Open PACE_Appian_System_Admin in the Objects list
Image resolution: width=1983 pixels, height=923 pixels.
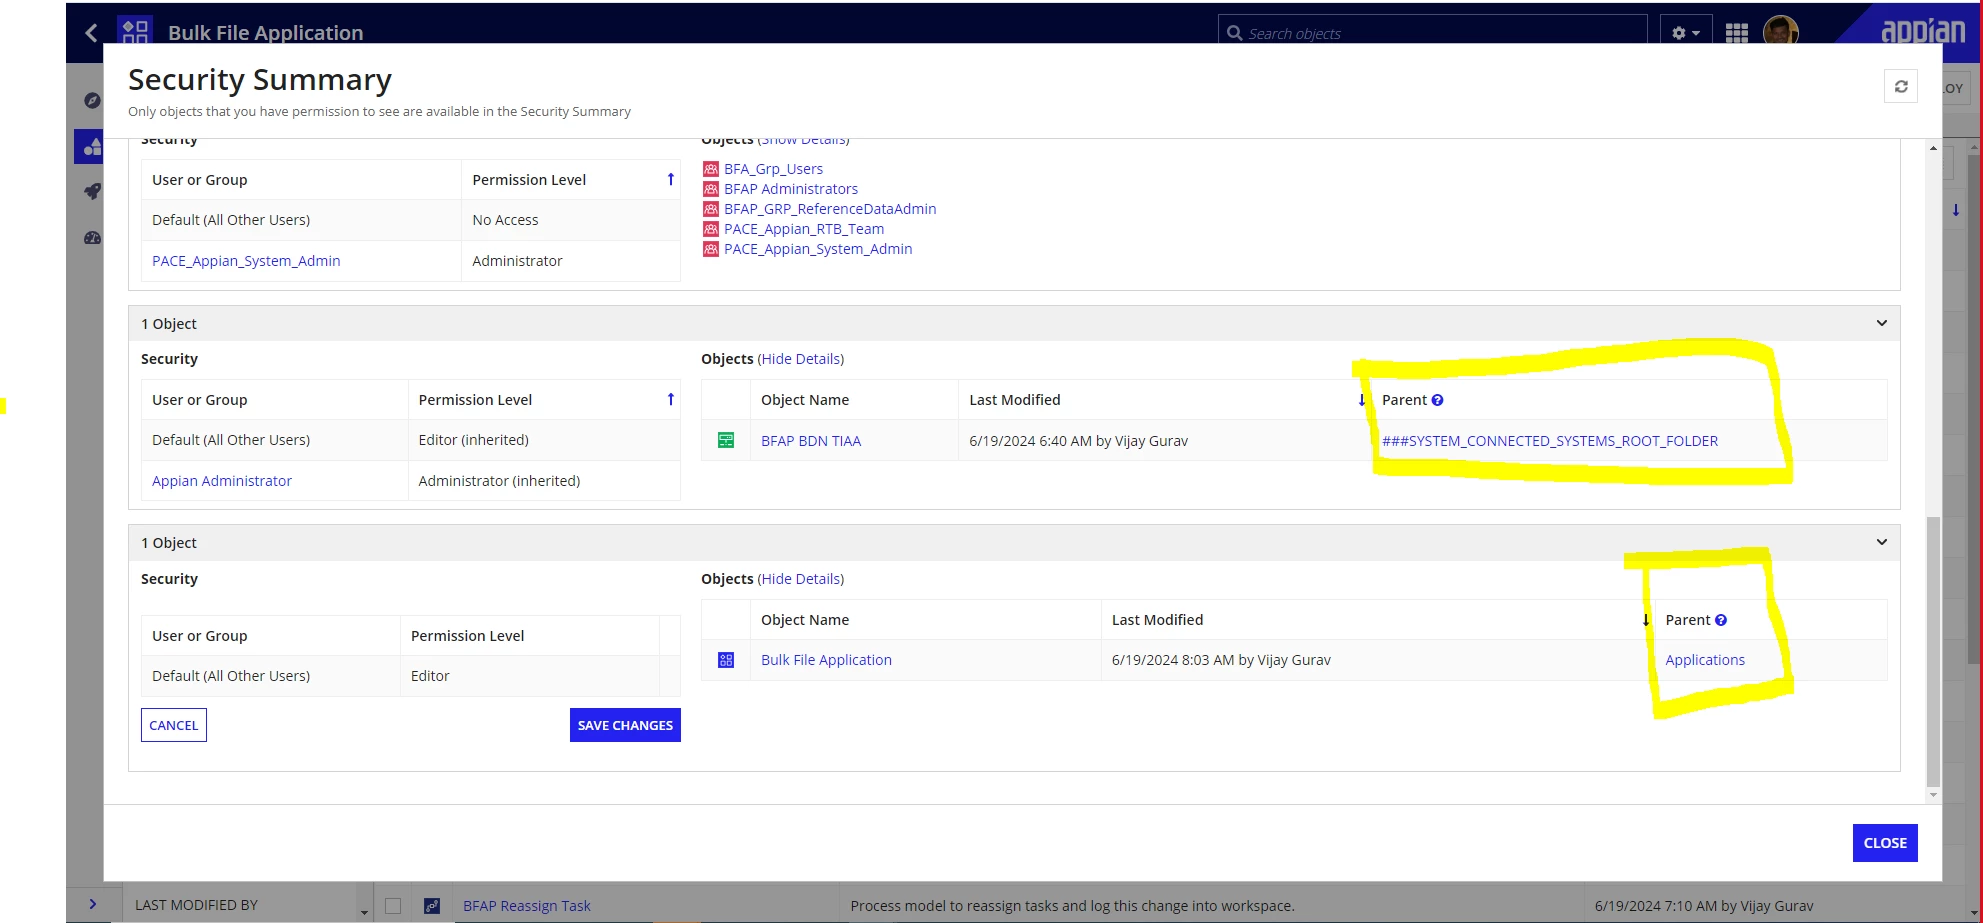click(x=818, y=249)
